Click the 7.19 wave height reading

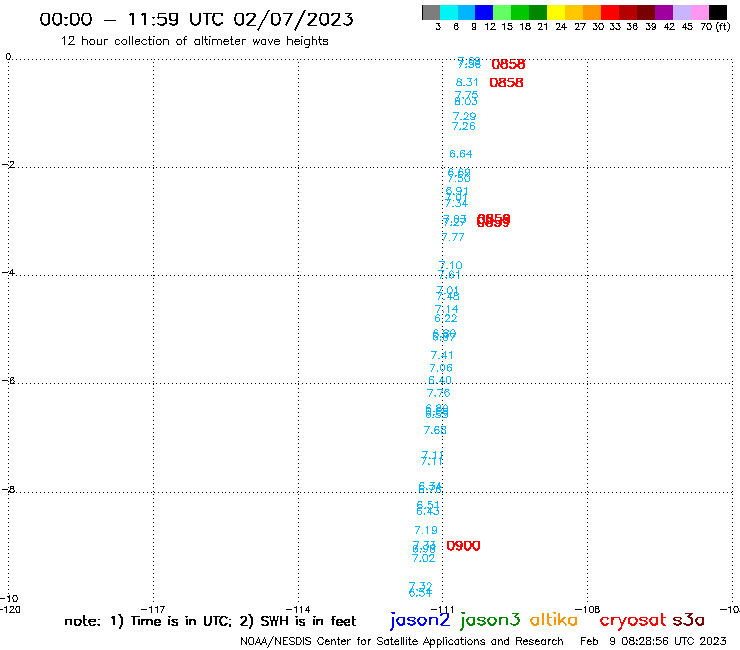coord(426,531)
